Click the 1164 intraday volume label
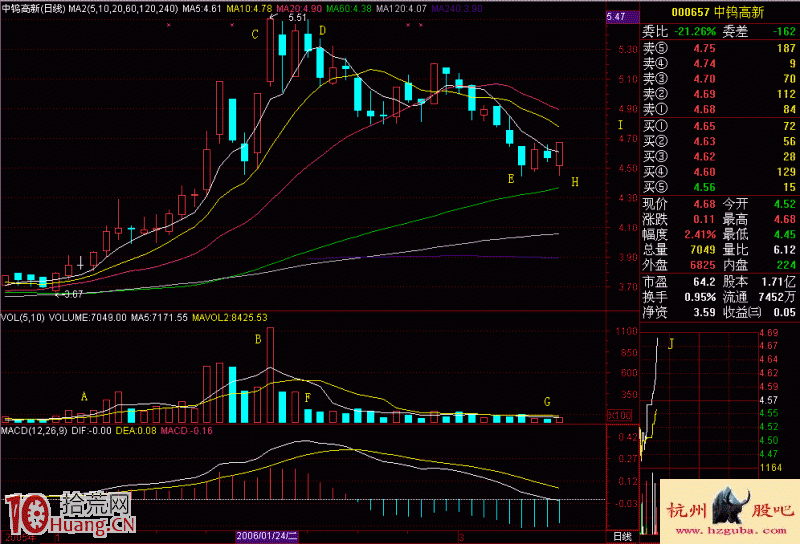This screenshot has width=800, height=544. point(770,468)
